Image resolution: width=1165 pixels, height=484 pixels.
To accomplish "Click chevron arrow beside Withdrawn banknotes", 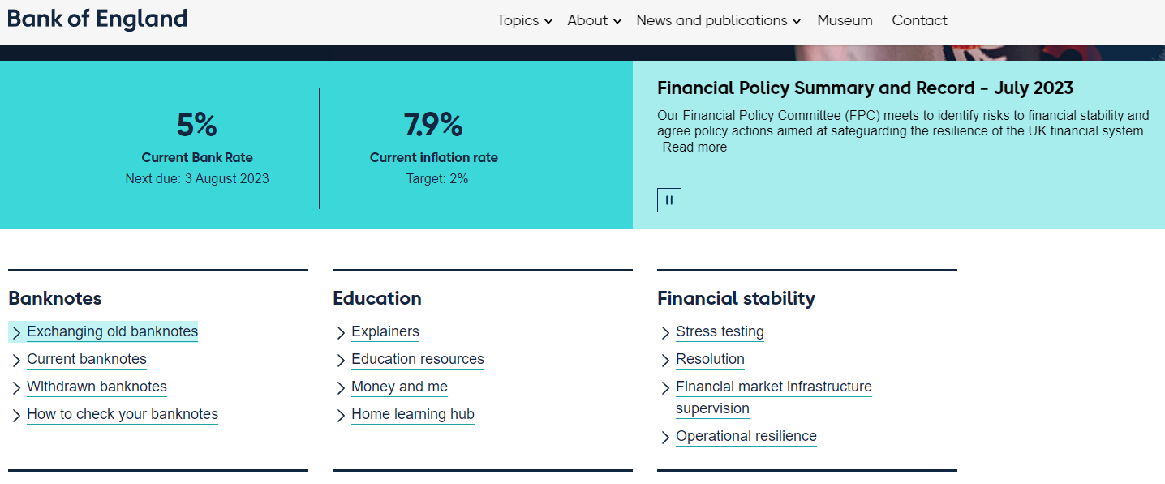I will pyautogui.click(x=16, y=388).
